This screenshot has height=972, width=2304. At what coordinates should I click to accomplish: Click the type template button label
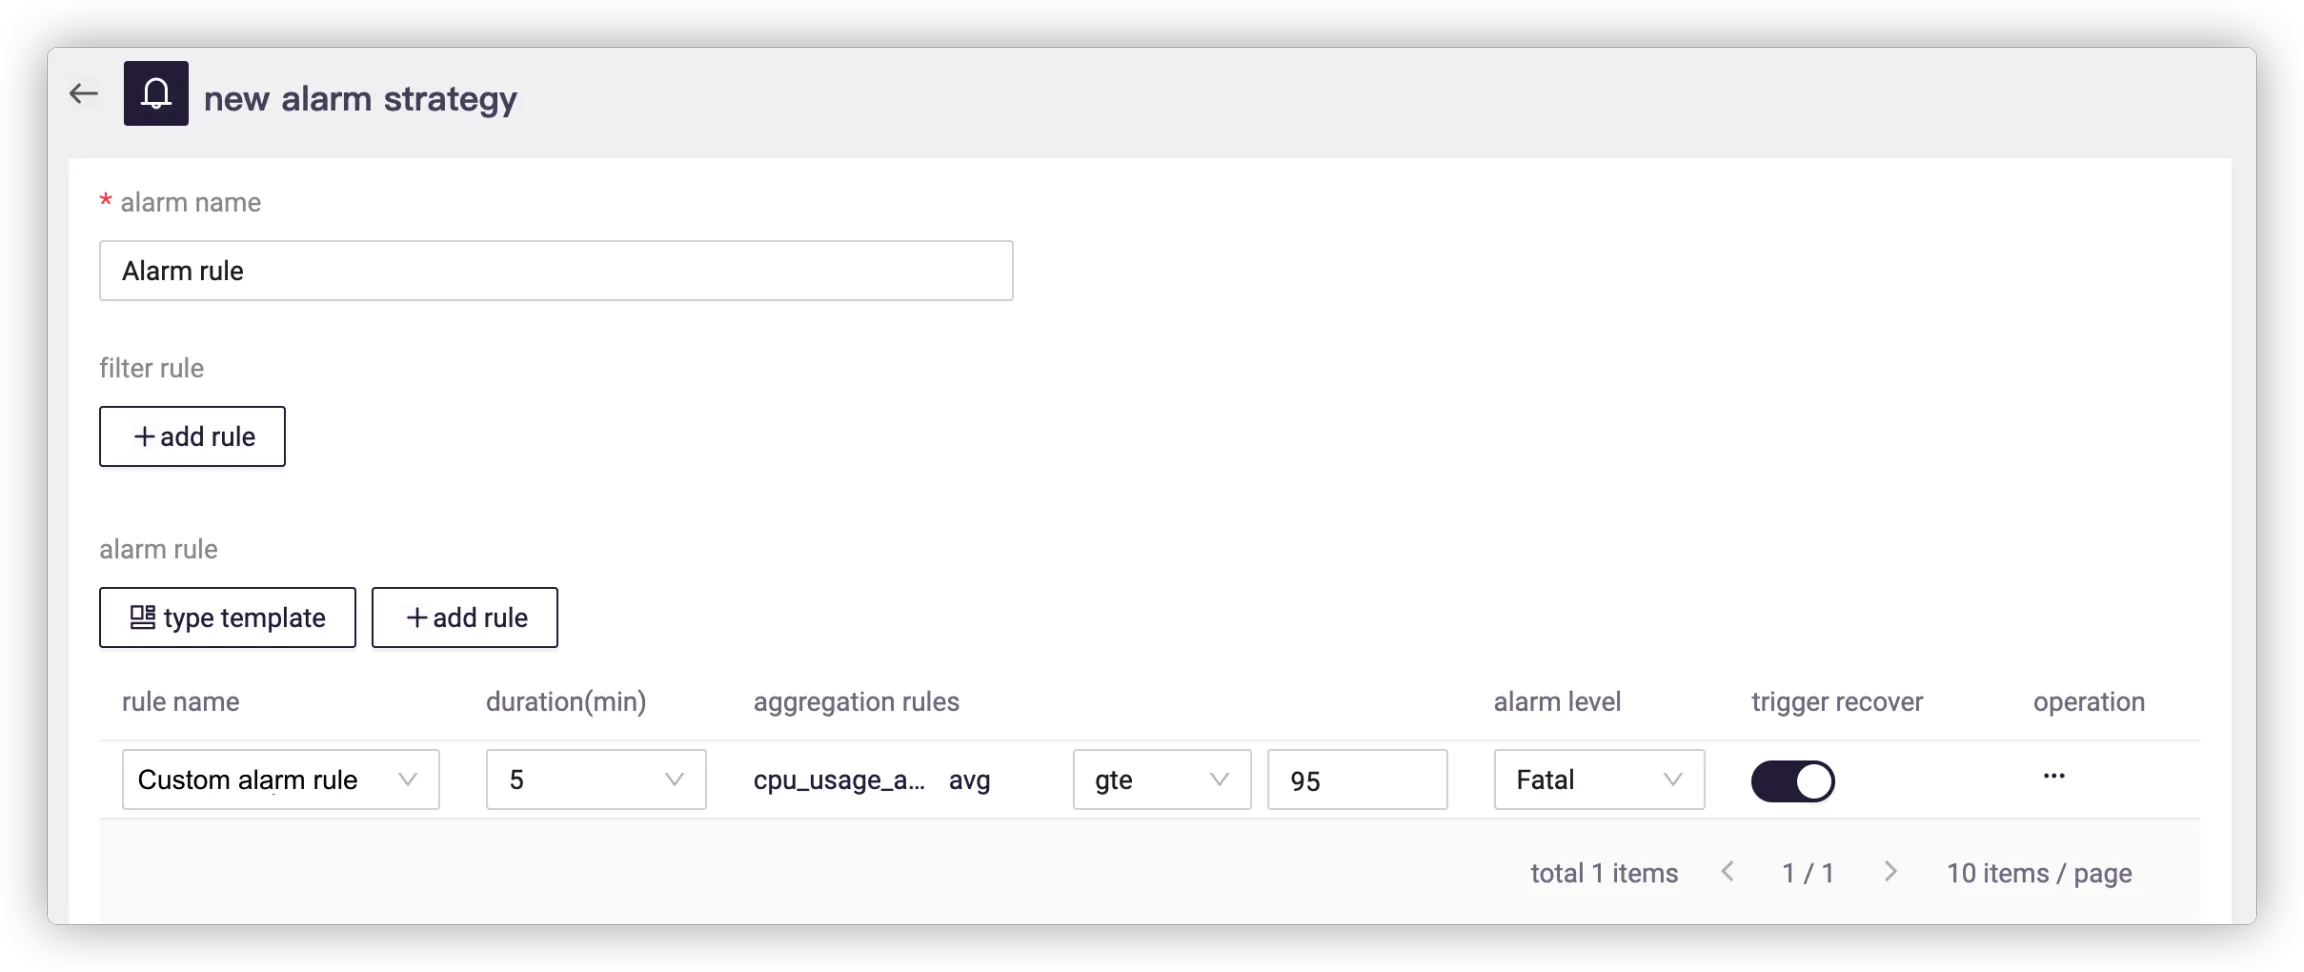coord(245,618)
